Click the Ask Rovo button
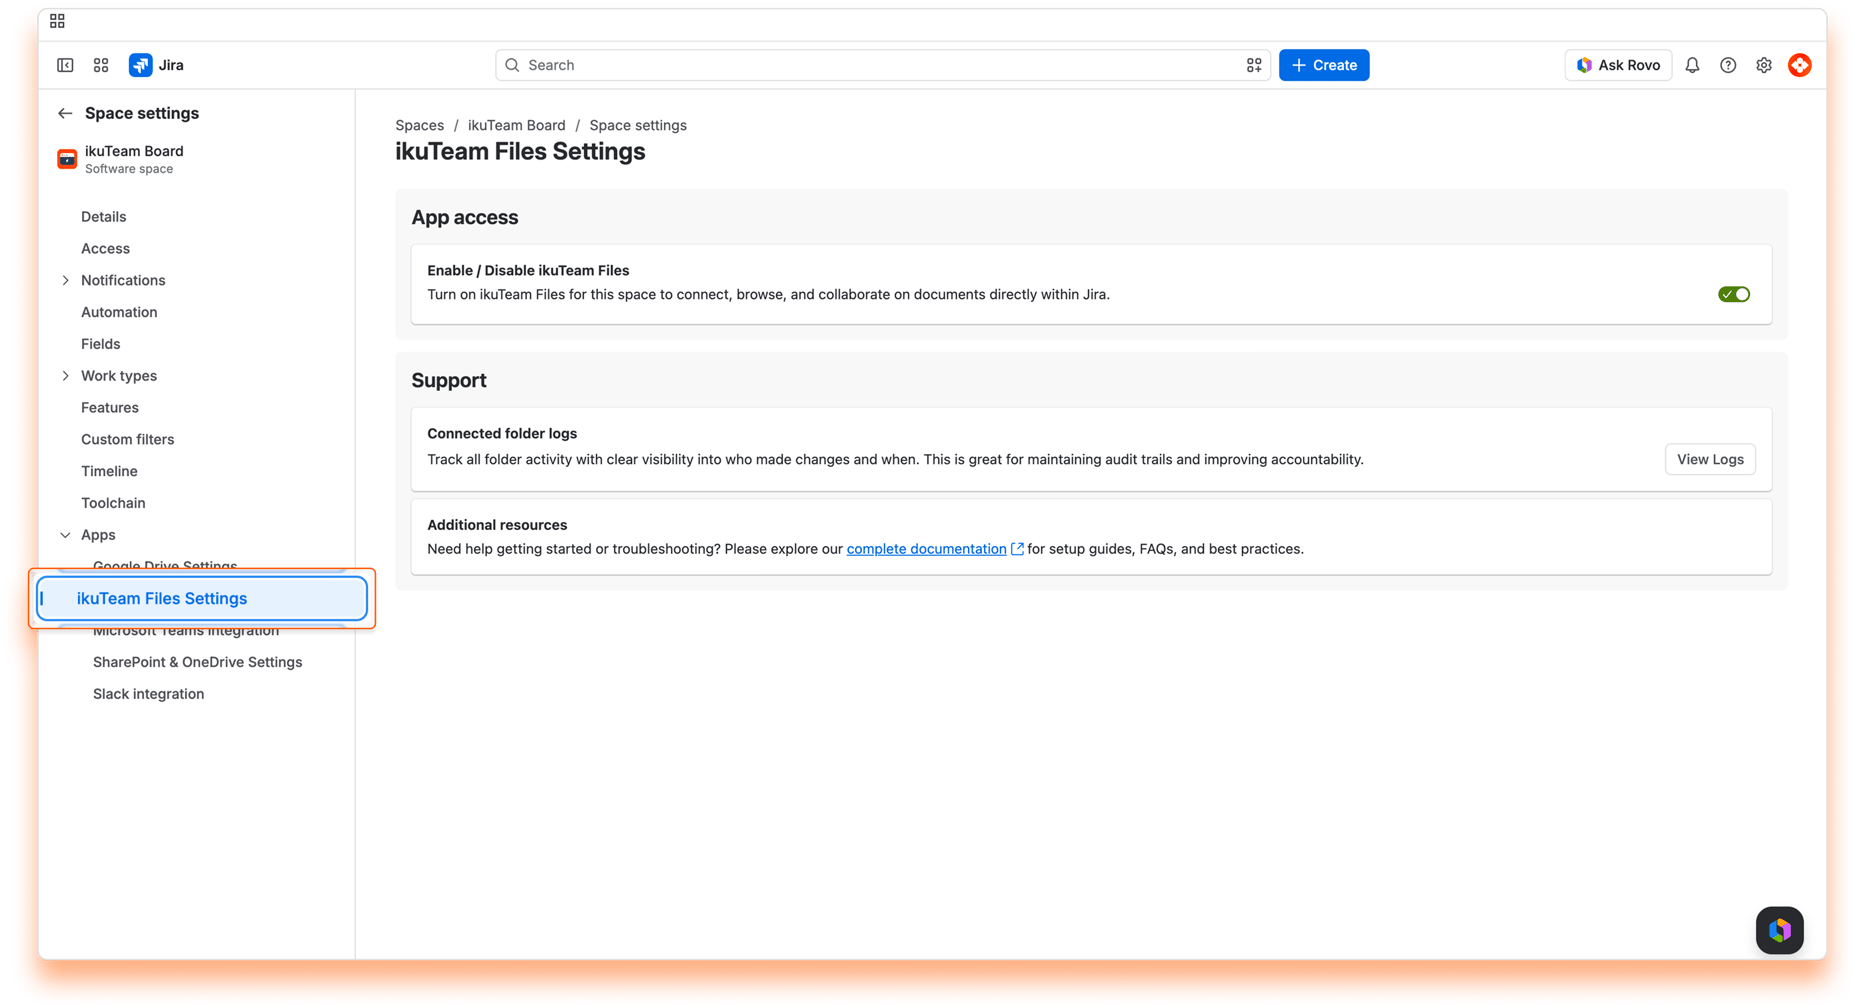The width and height of the screenshot is (1856, 1008). point(1618,65)
